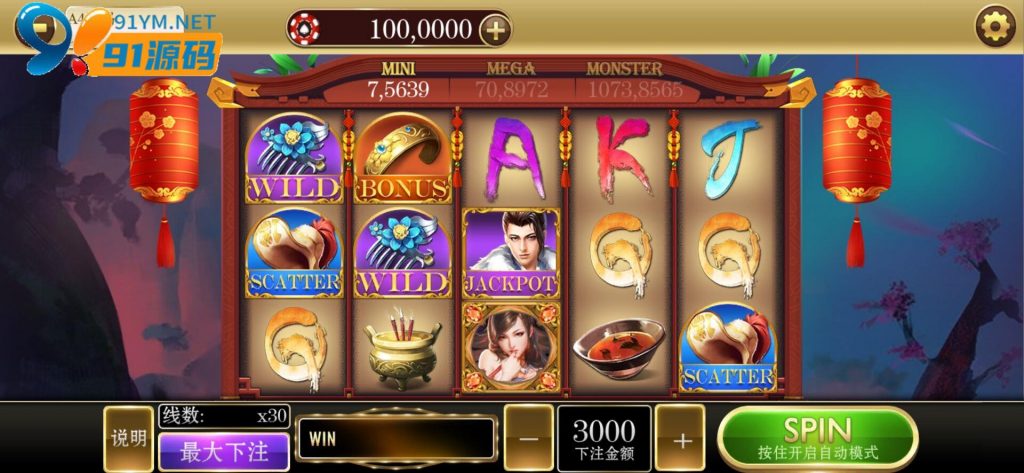
Task: Decrease bet amount with minus button
Action: tap(528, 438)
